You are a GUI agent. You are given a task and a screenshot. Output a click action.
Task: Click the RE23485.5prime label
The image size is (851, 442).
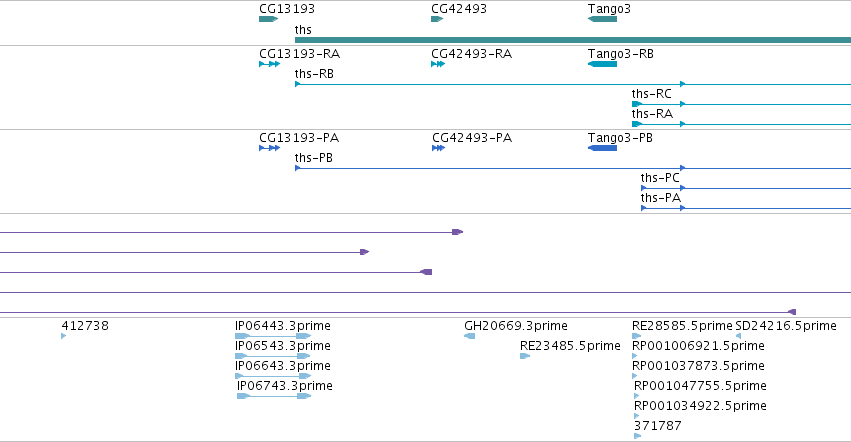(570, 346)
